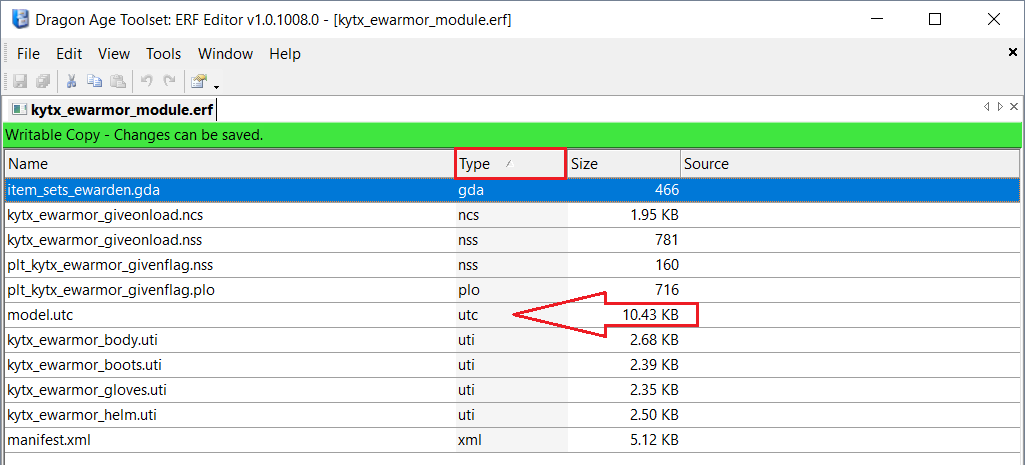Click the 1.95 KB size cell
This screenshot has height=465, width=1025.
[623, 215]
